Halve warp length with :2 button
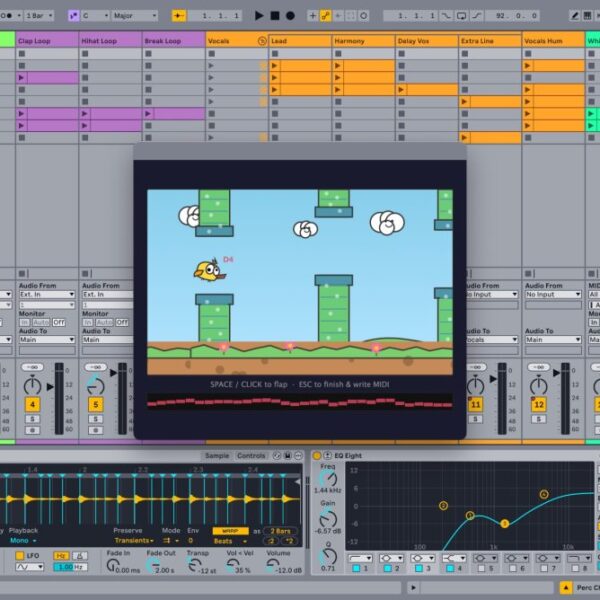The width and height of the screenshot is (600, 600). [x=271, y=541]
